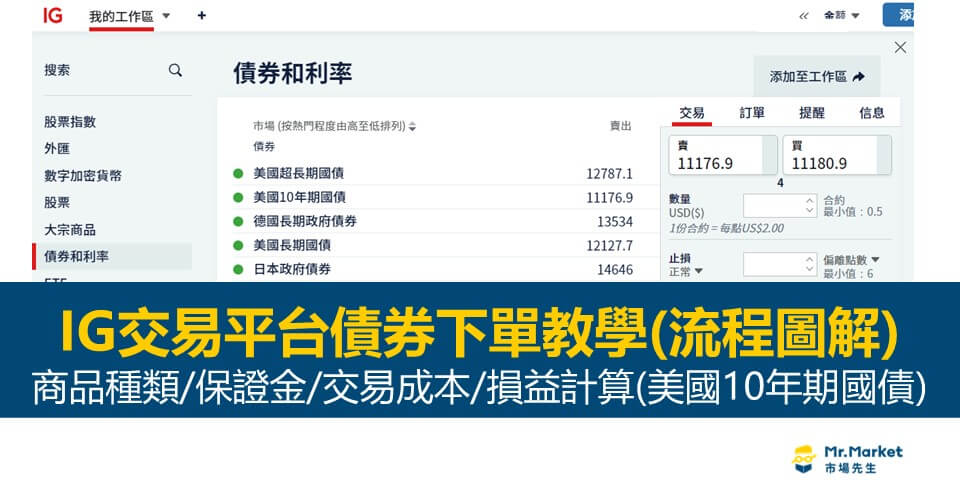Click green status dot of 日本政府債券
960x502 pixels.
pyautogui.click(x=238, y=269)
